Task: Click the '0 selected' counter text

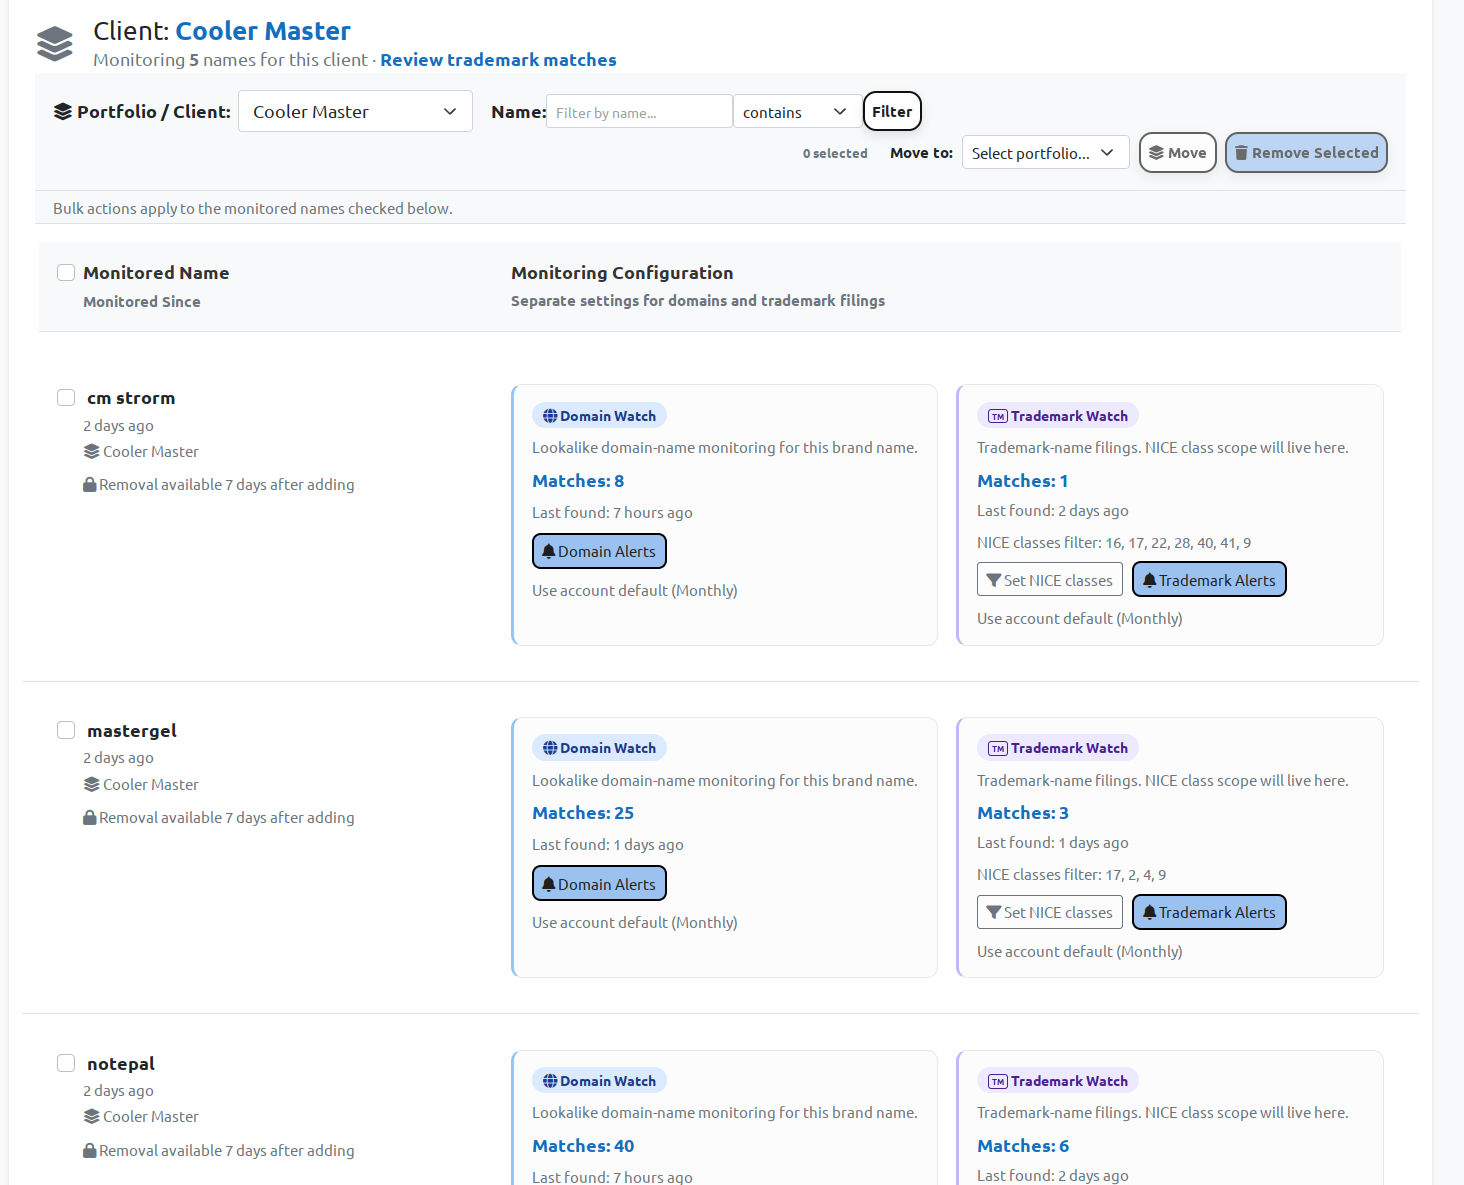Action: click(835, 153)
